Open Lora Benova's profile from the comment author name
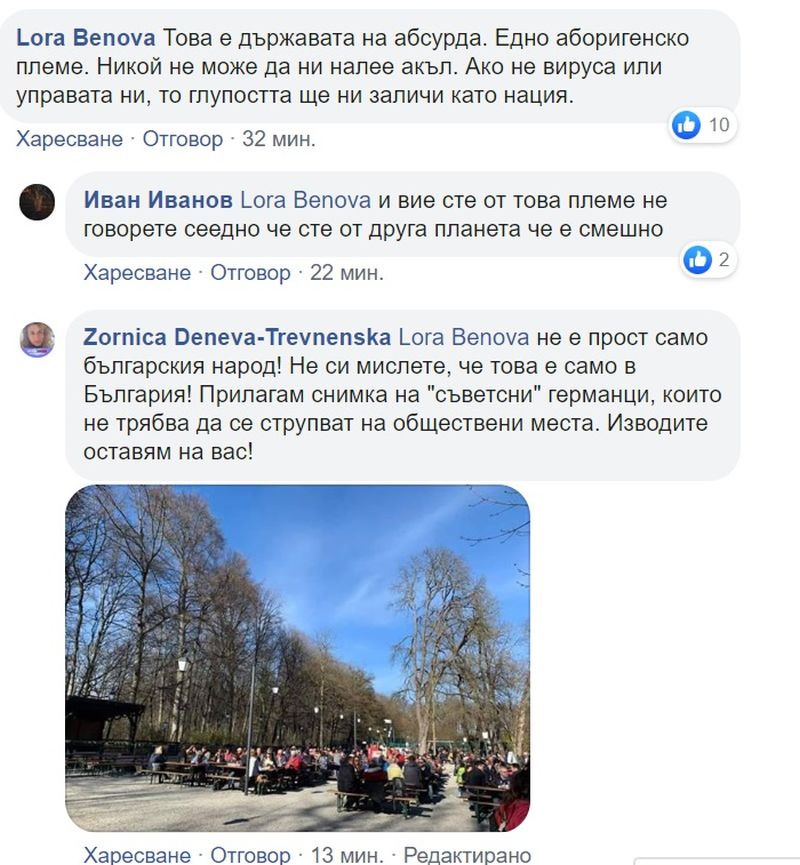The height and width of the screenshot is (865, 800). point(86,38)
